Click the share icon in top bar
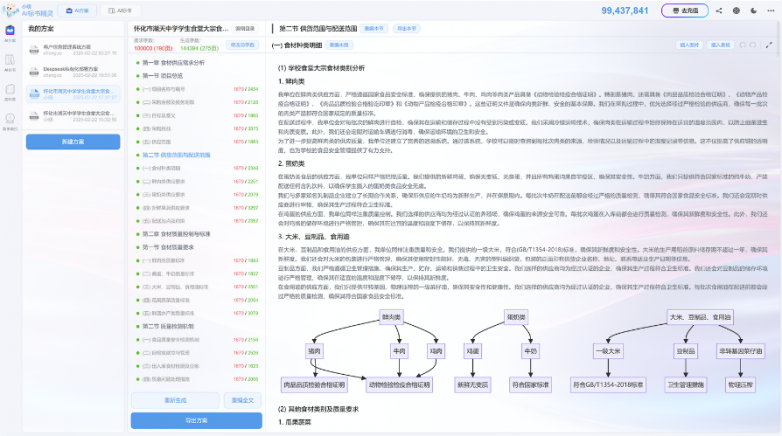The width and height of the screenshot is (782, 436). point(720,10)
